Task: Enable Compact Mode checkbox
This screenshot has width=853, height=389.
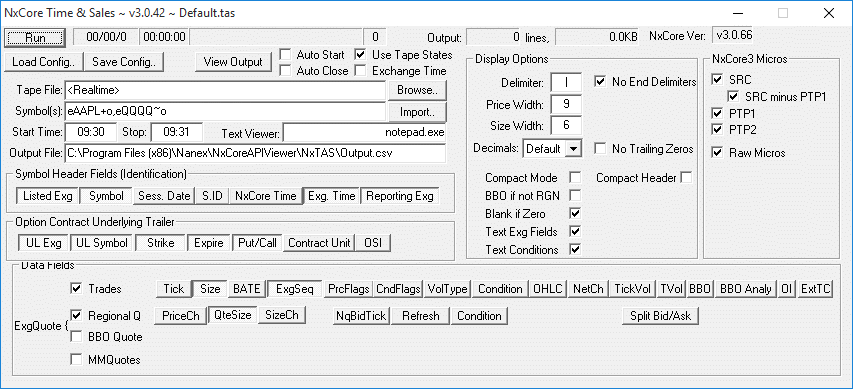Action: pos(575,177)
